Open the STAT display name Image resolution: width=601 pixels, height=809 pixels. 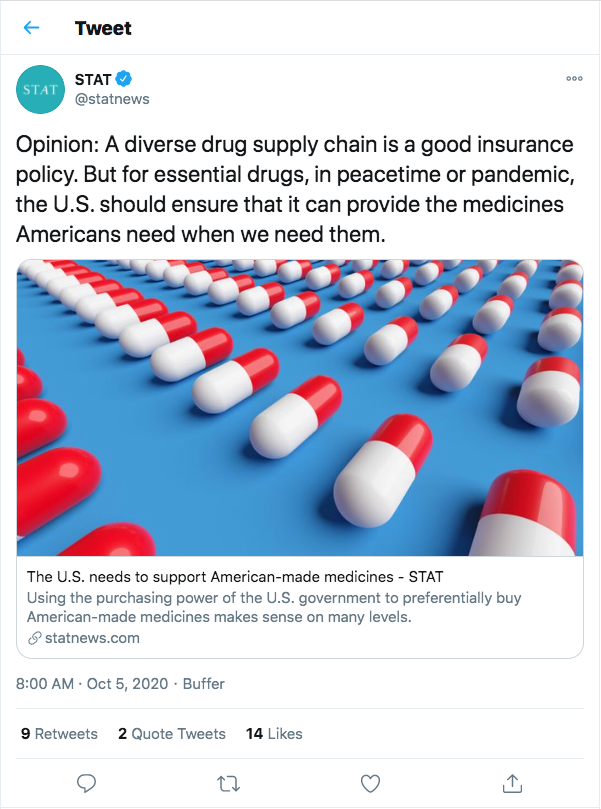pos(94,79)
